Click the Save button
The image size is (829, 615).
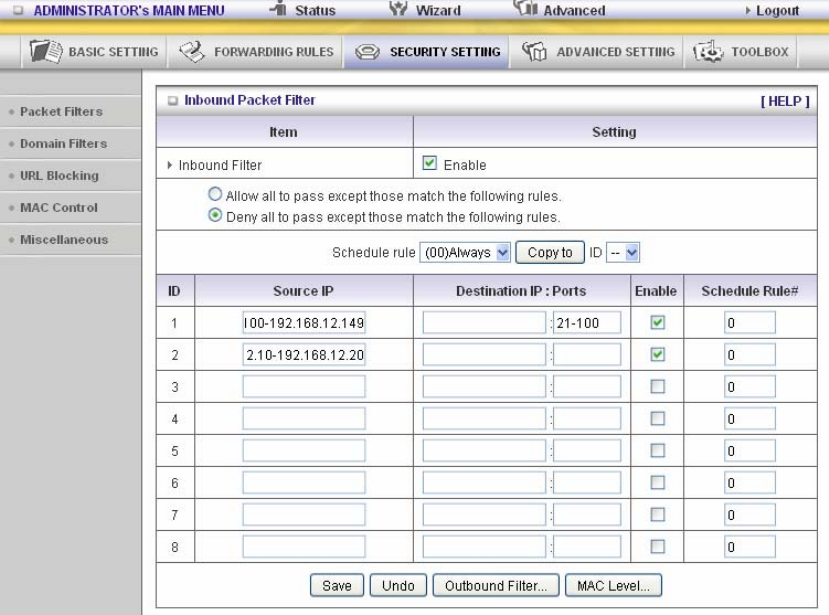tap(337, 585)
